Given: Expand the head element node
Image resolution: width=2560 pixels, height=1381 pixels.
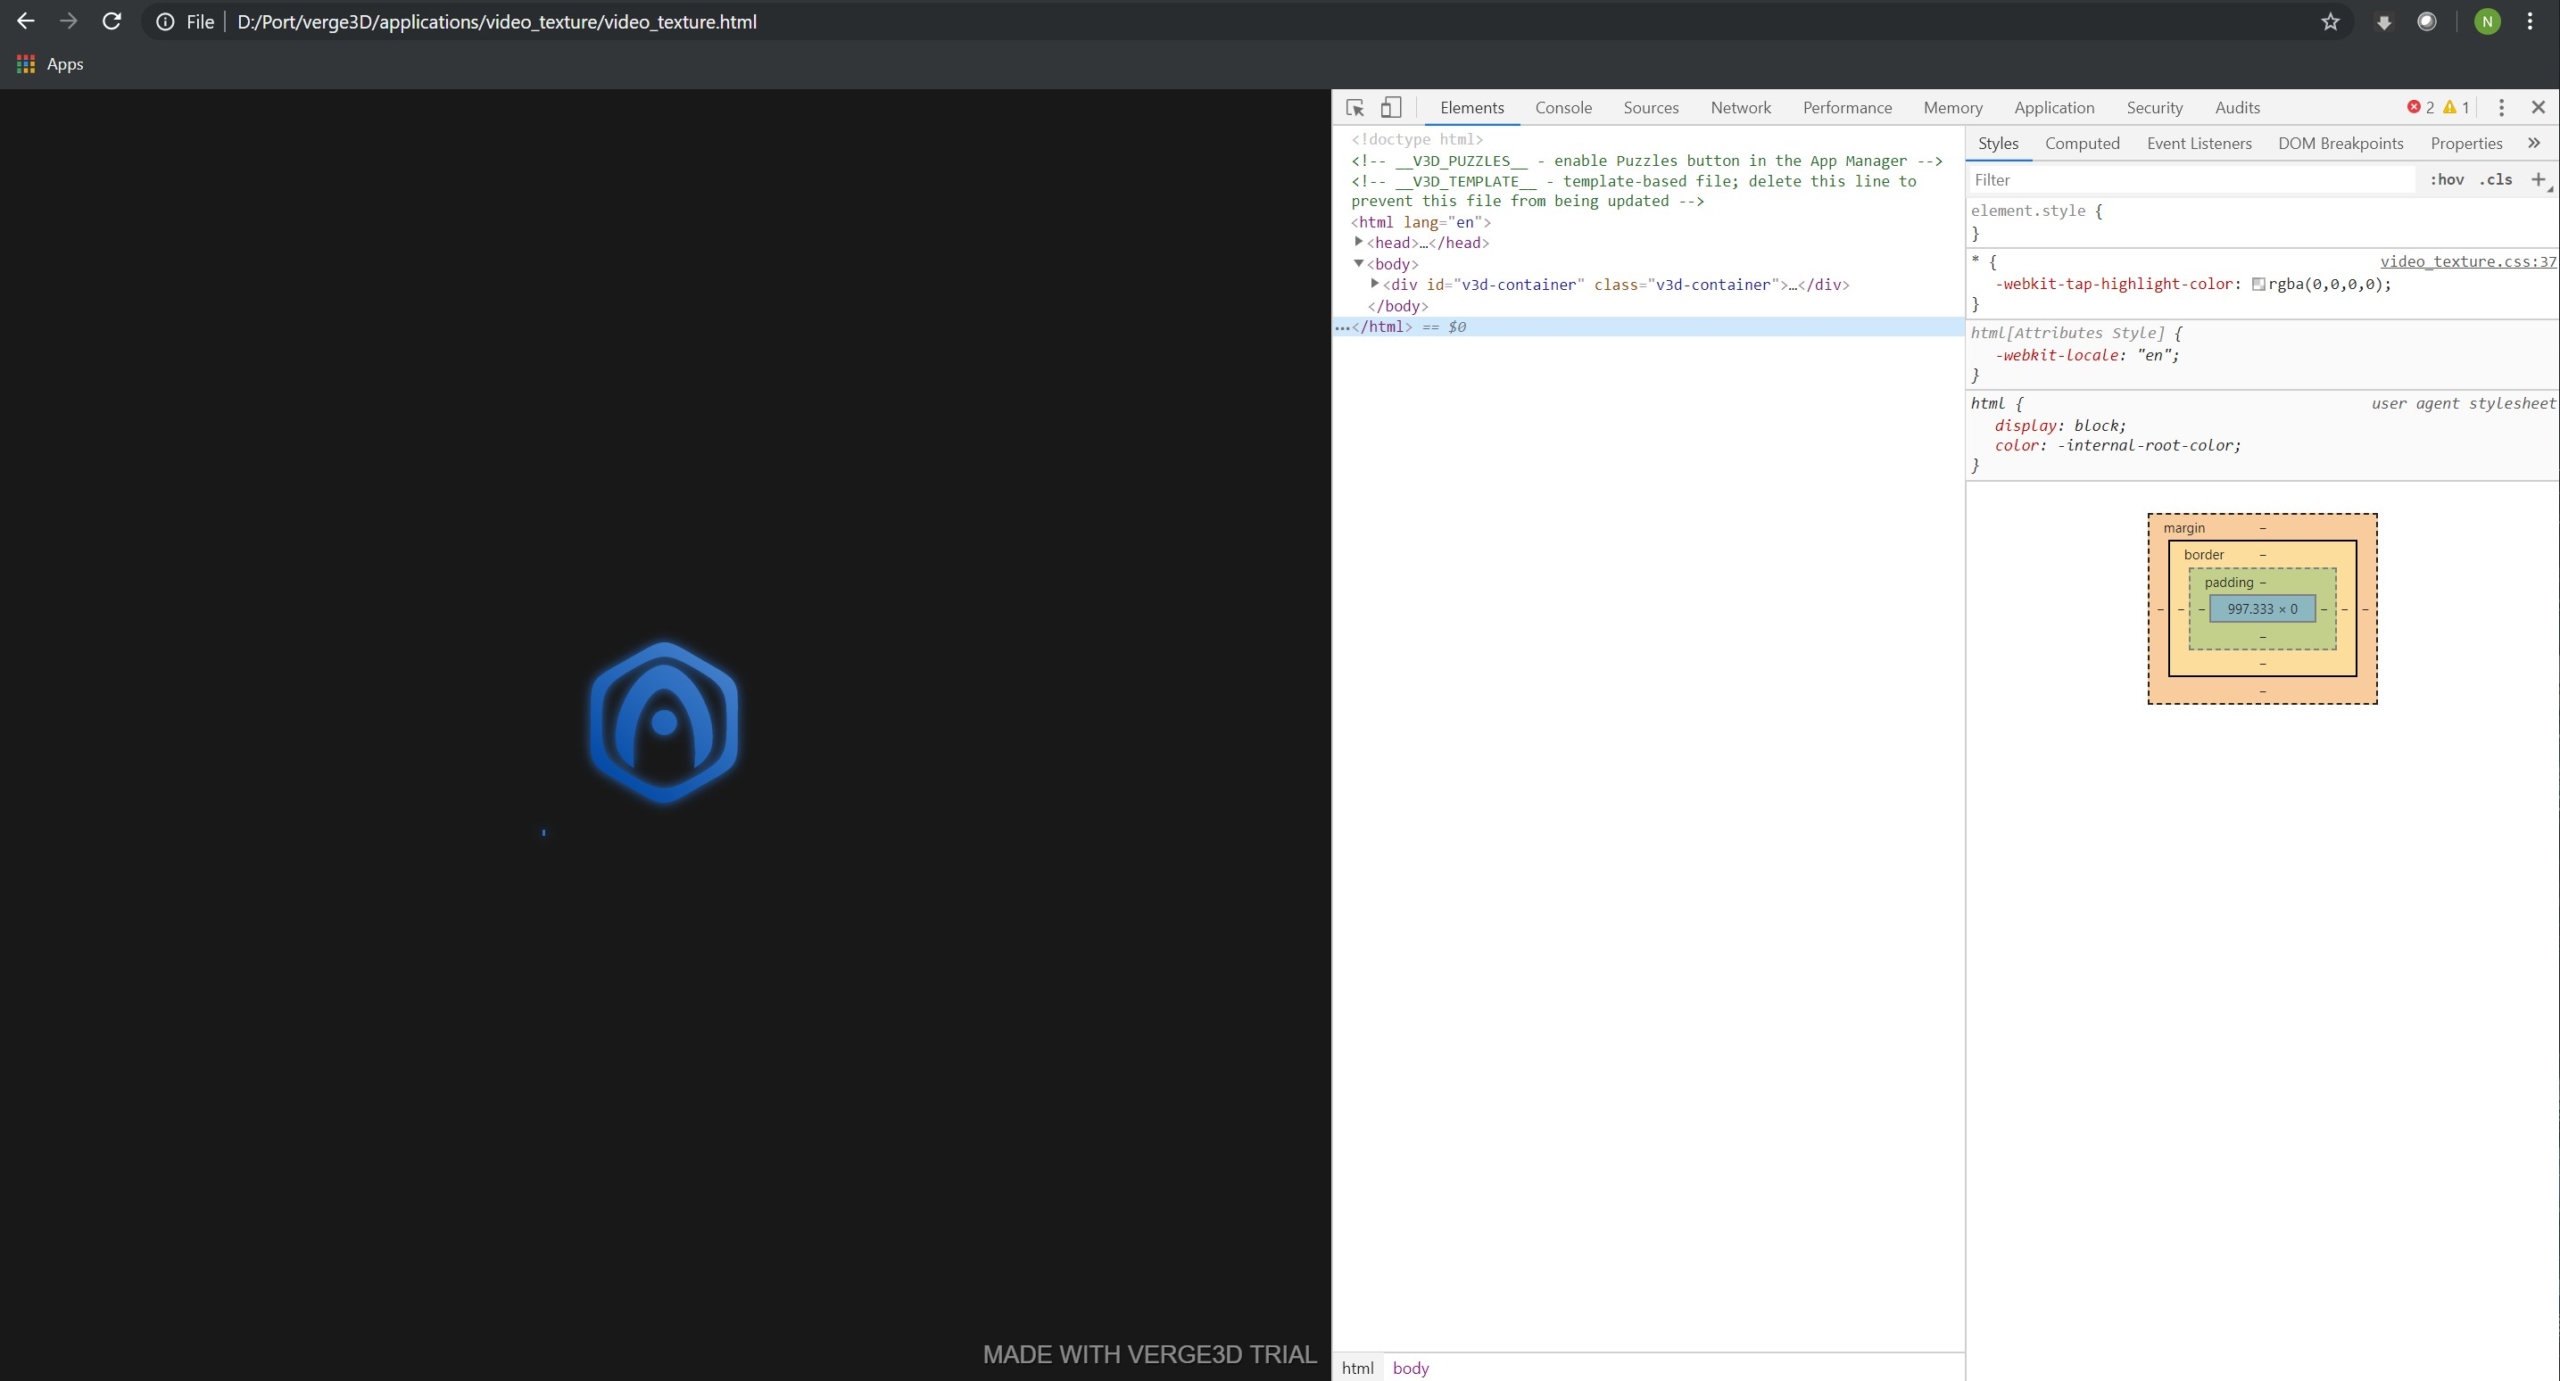Looking at the screenshot, I should point(1358,242).
